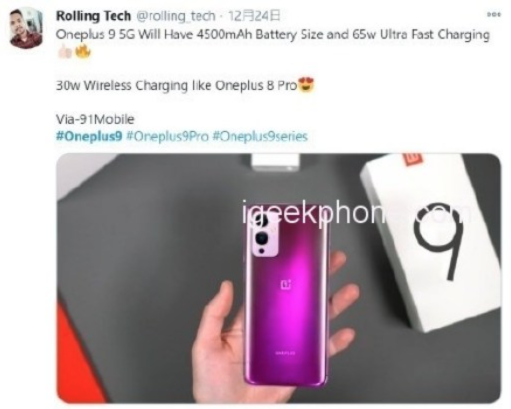Click the Via-91Mobile text line

tap(95, 119)
